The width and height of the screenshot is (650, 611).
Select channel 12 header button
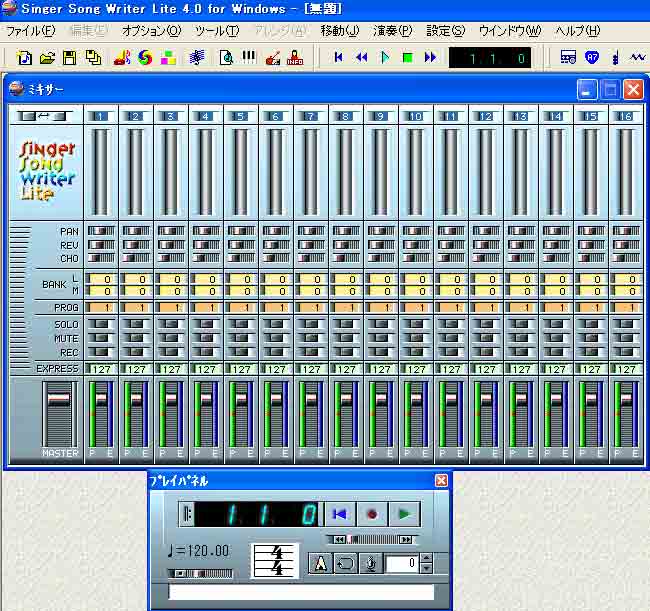pos(485,116)
